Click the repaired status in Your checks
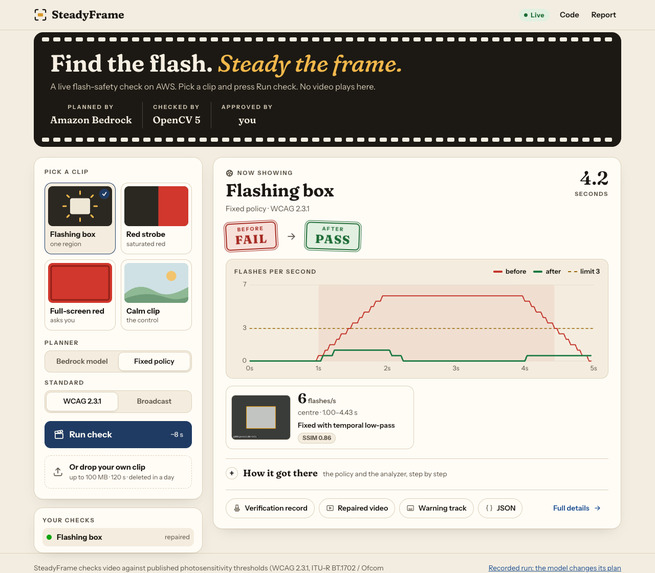The width and height of the screenshot is (655, 573). tap(177, 537)
